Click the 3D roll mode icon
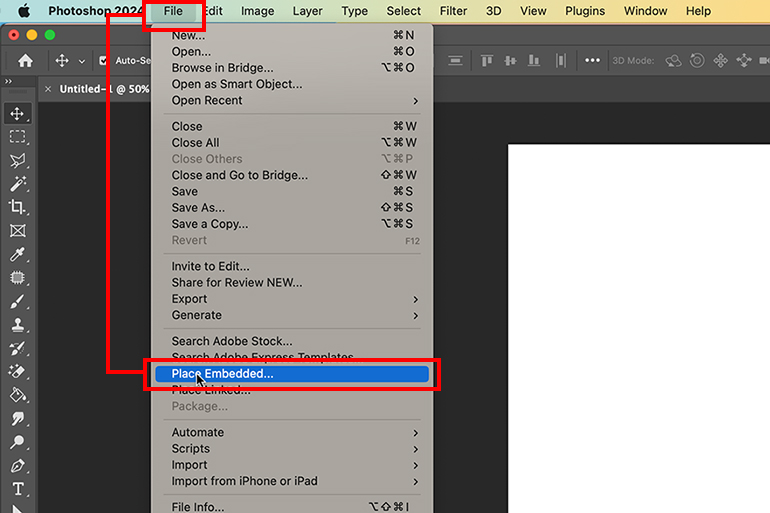Viewport: 770px width, 513px height. pos(697,61)
